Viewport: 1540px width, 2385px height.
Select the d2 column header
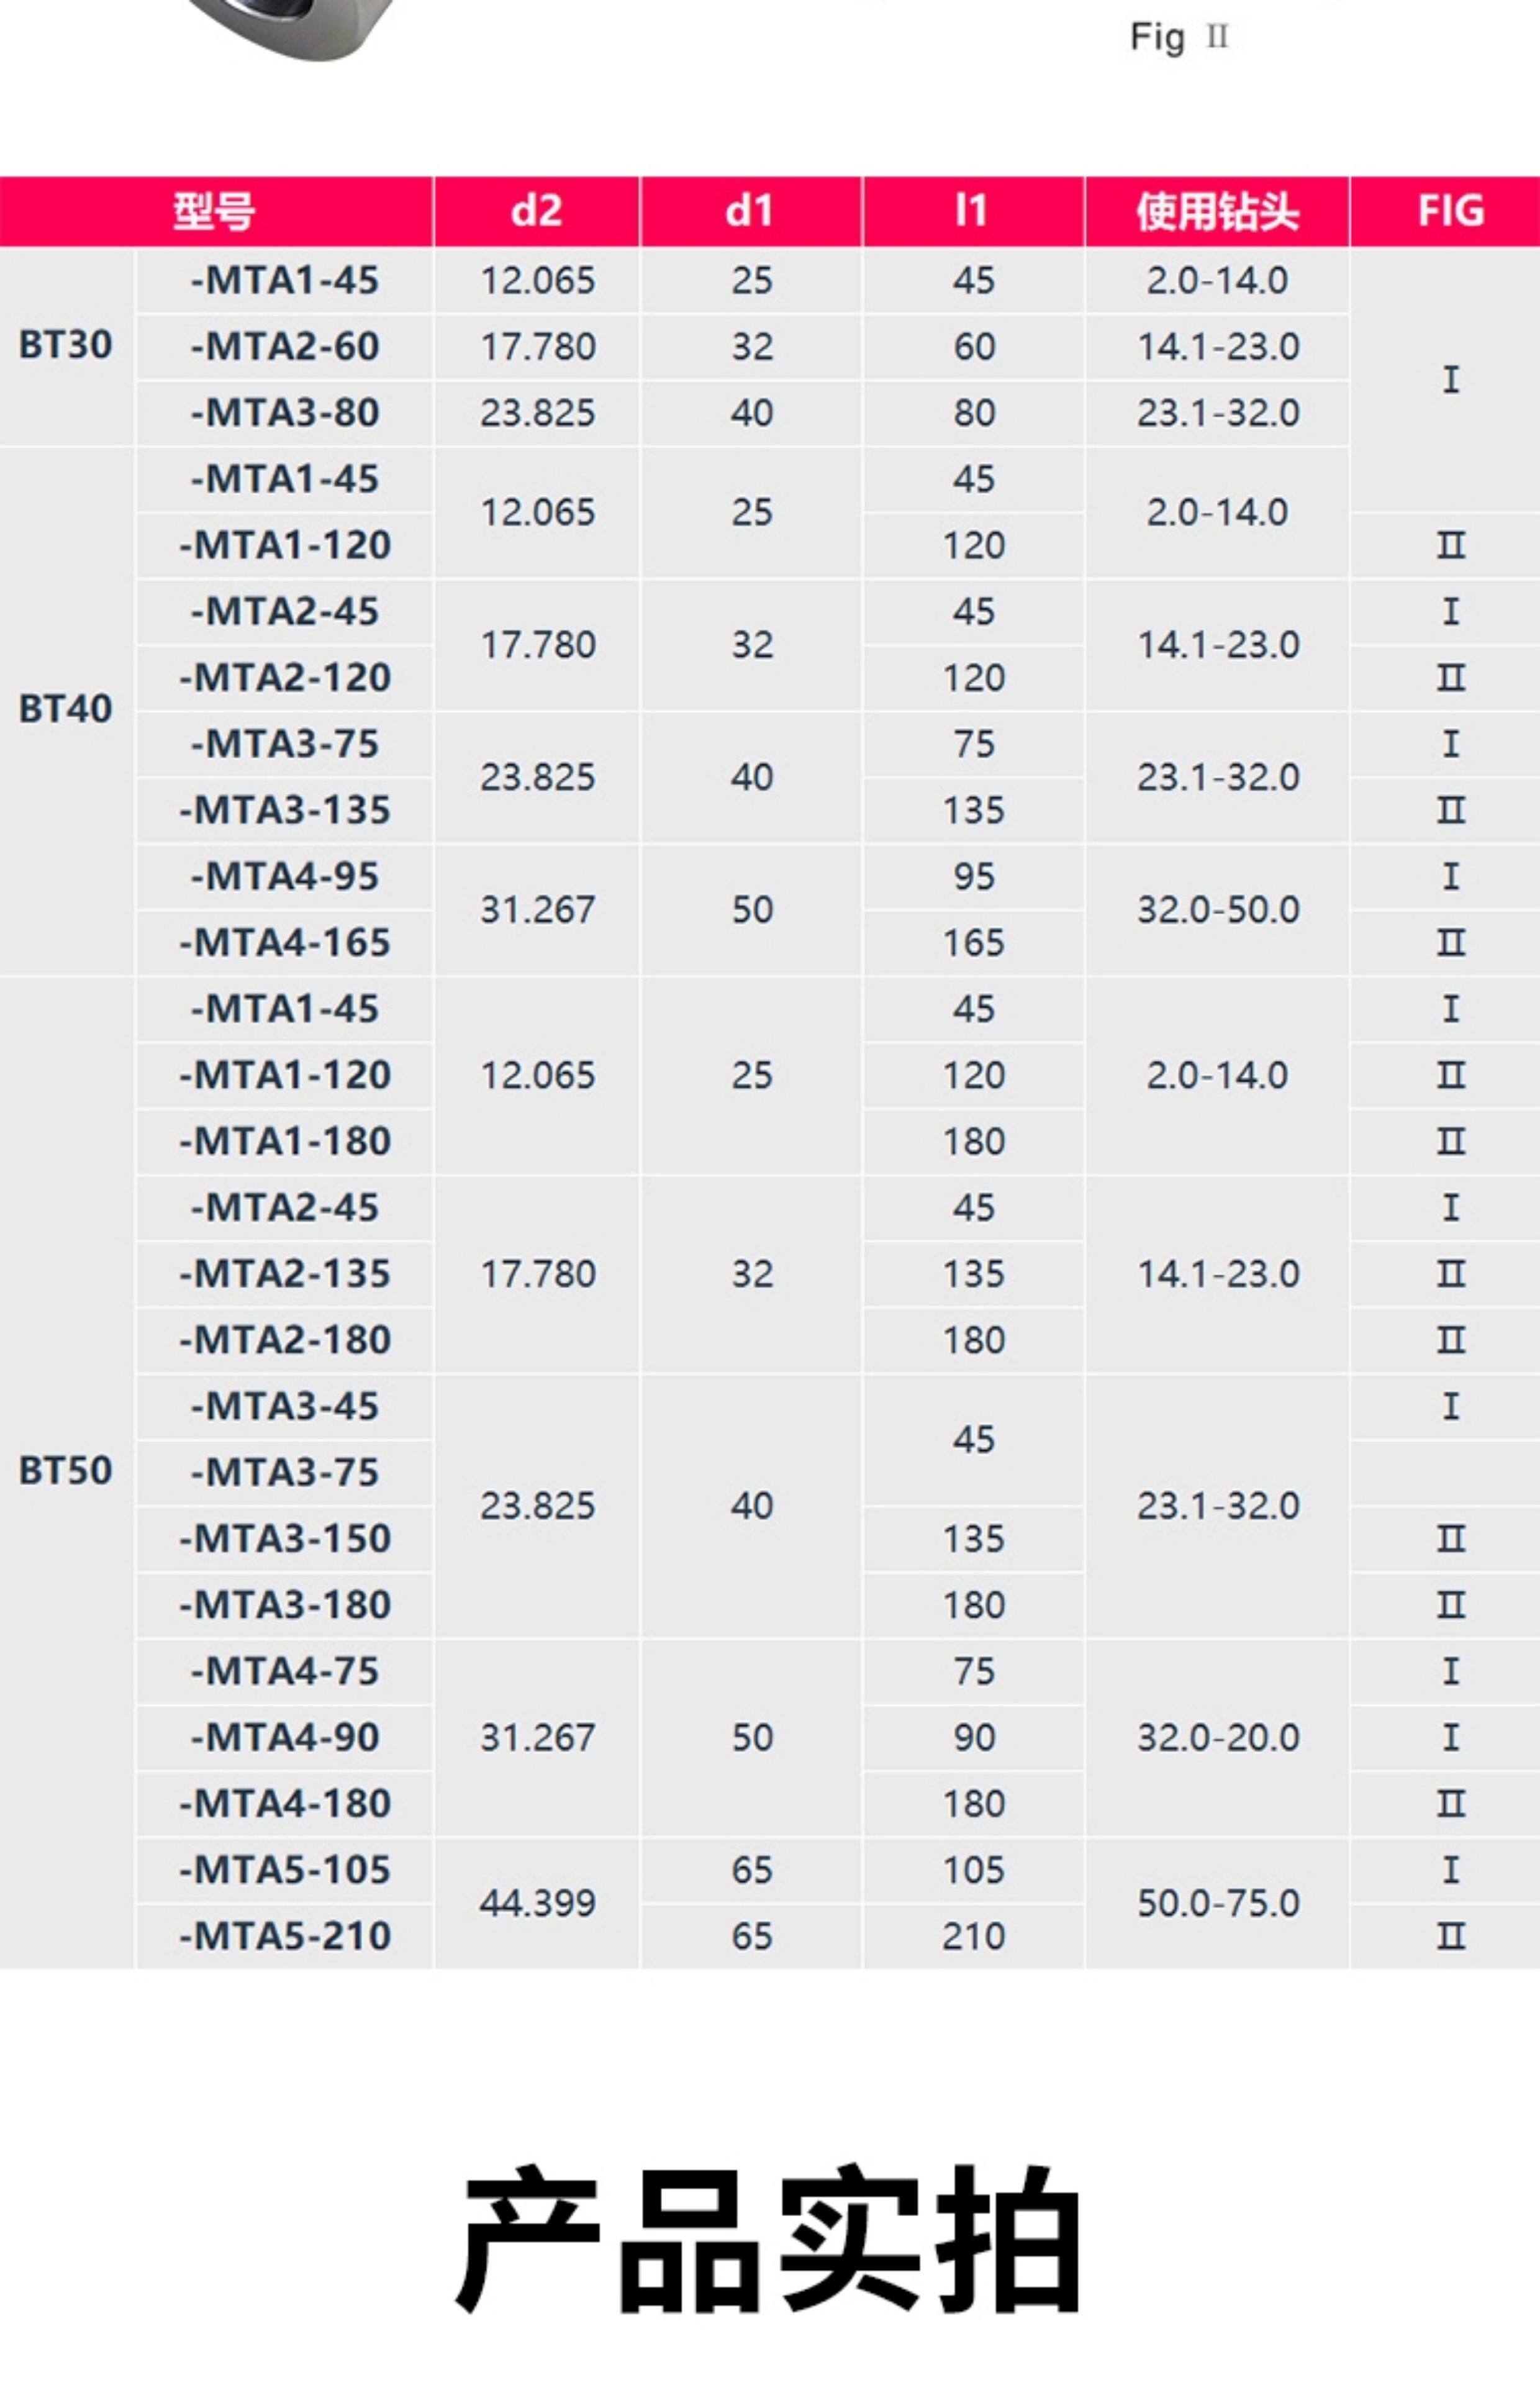[536, 211]
